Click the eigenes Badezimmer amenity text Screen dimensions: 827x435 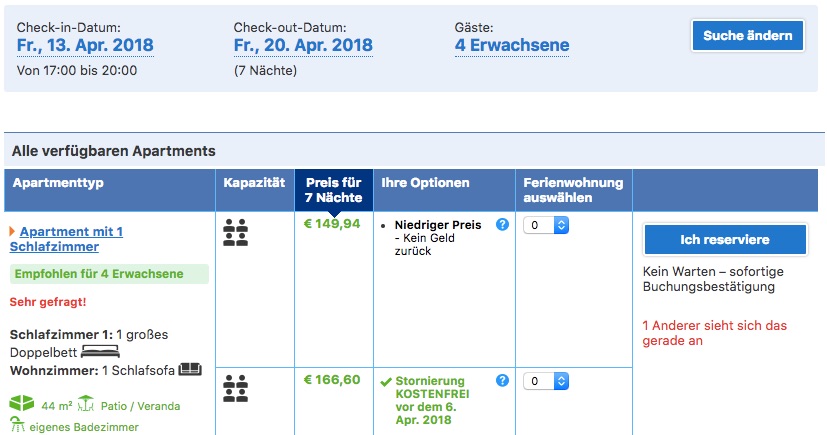(84, 427)
